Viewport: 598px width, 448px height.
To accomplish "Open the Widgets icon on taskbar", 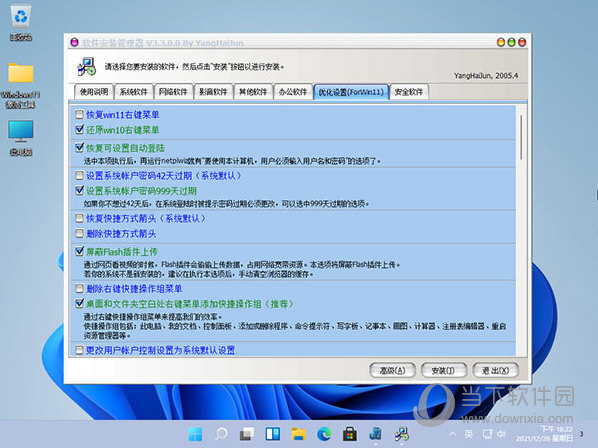I will pos(273,434).
